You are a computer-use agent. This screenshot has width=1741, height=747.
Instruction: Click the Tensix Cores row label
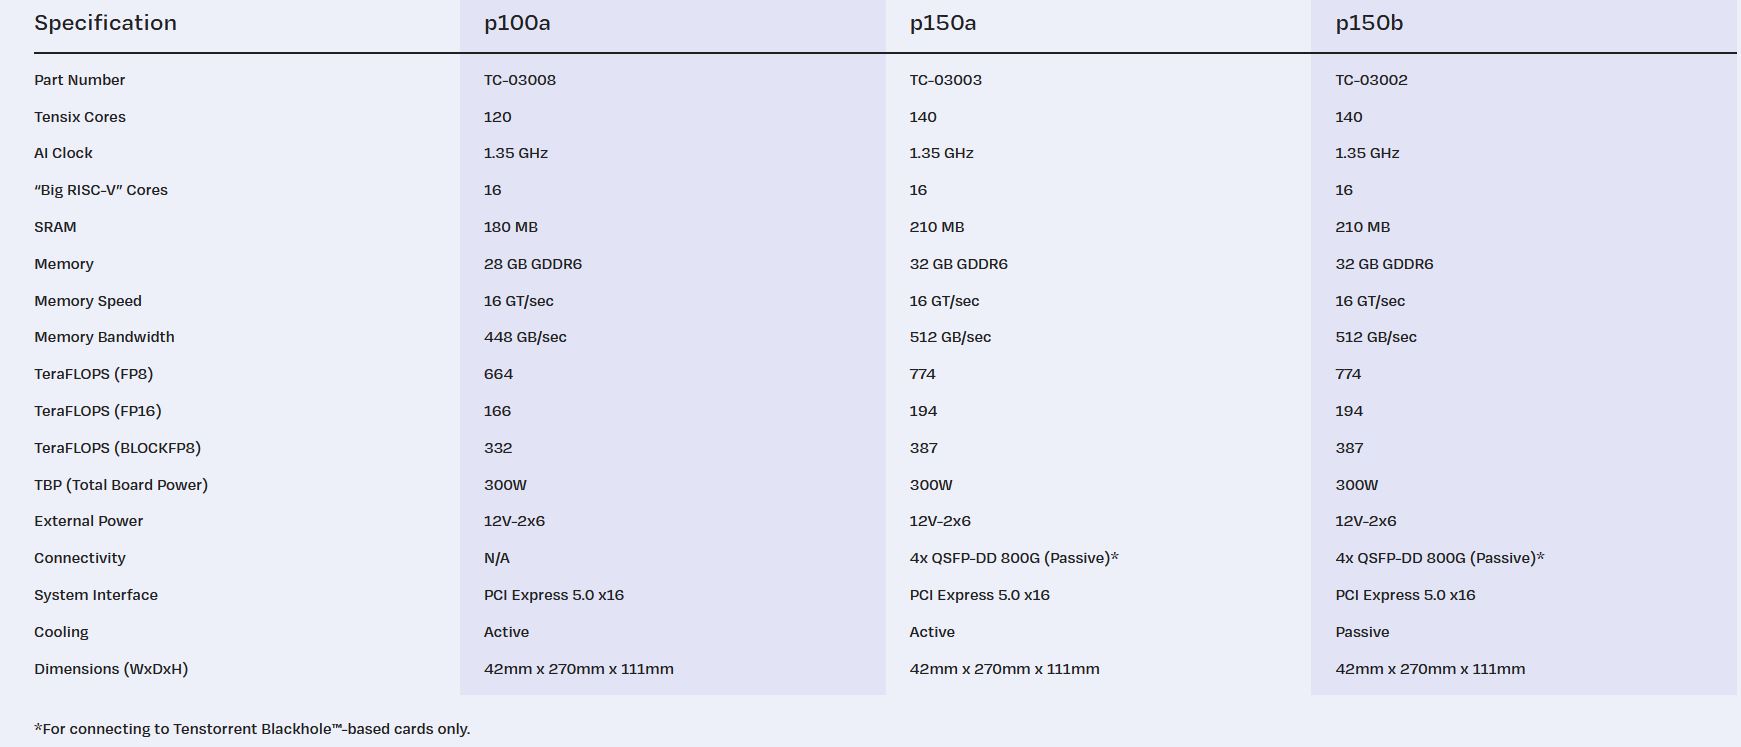tap(80, 117)
